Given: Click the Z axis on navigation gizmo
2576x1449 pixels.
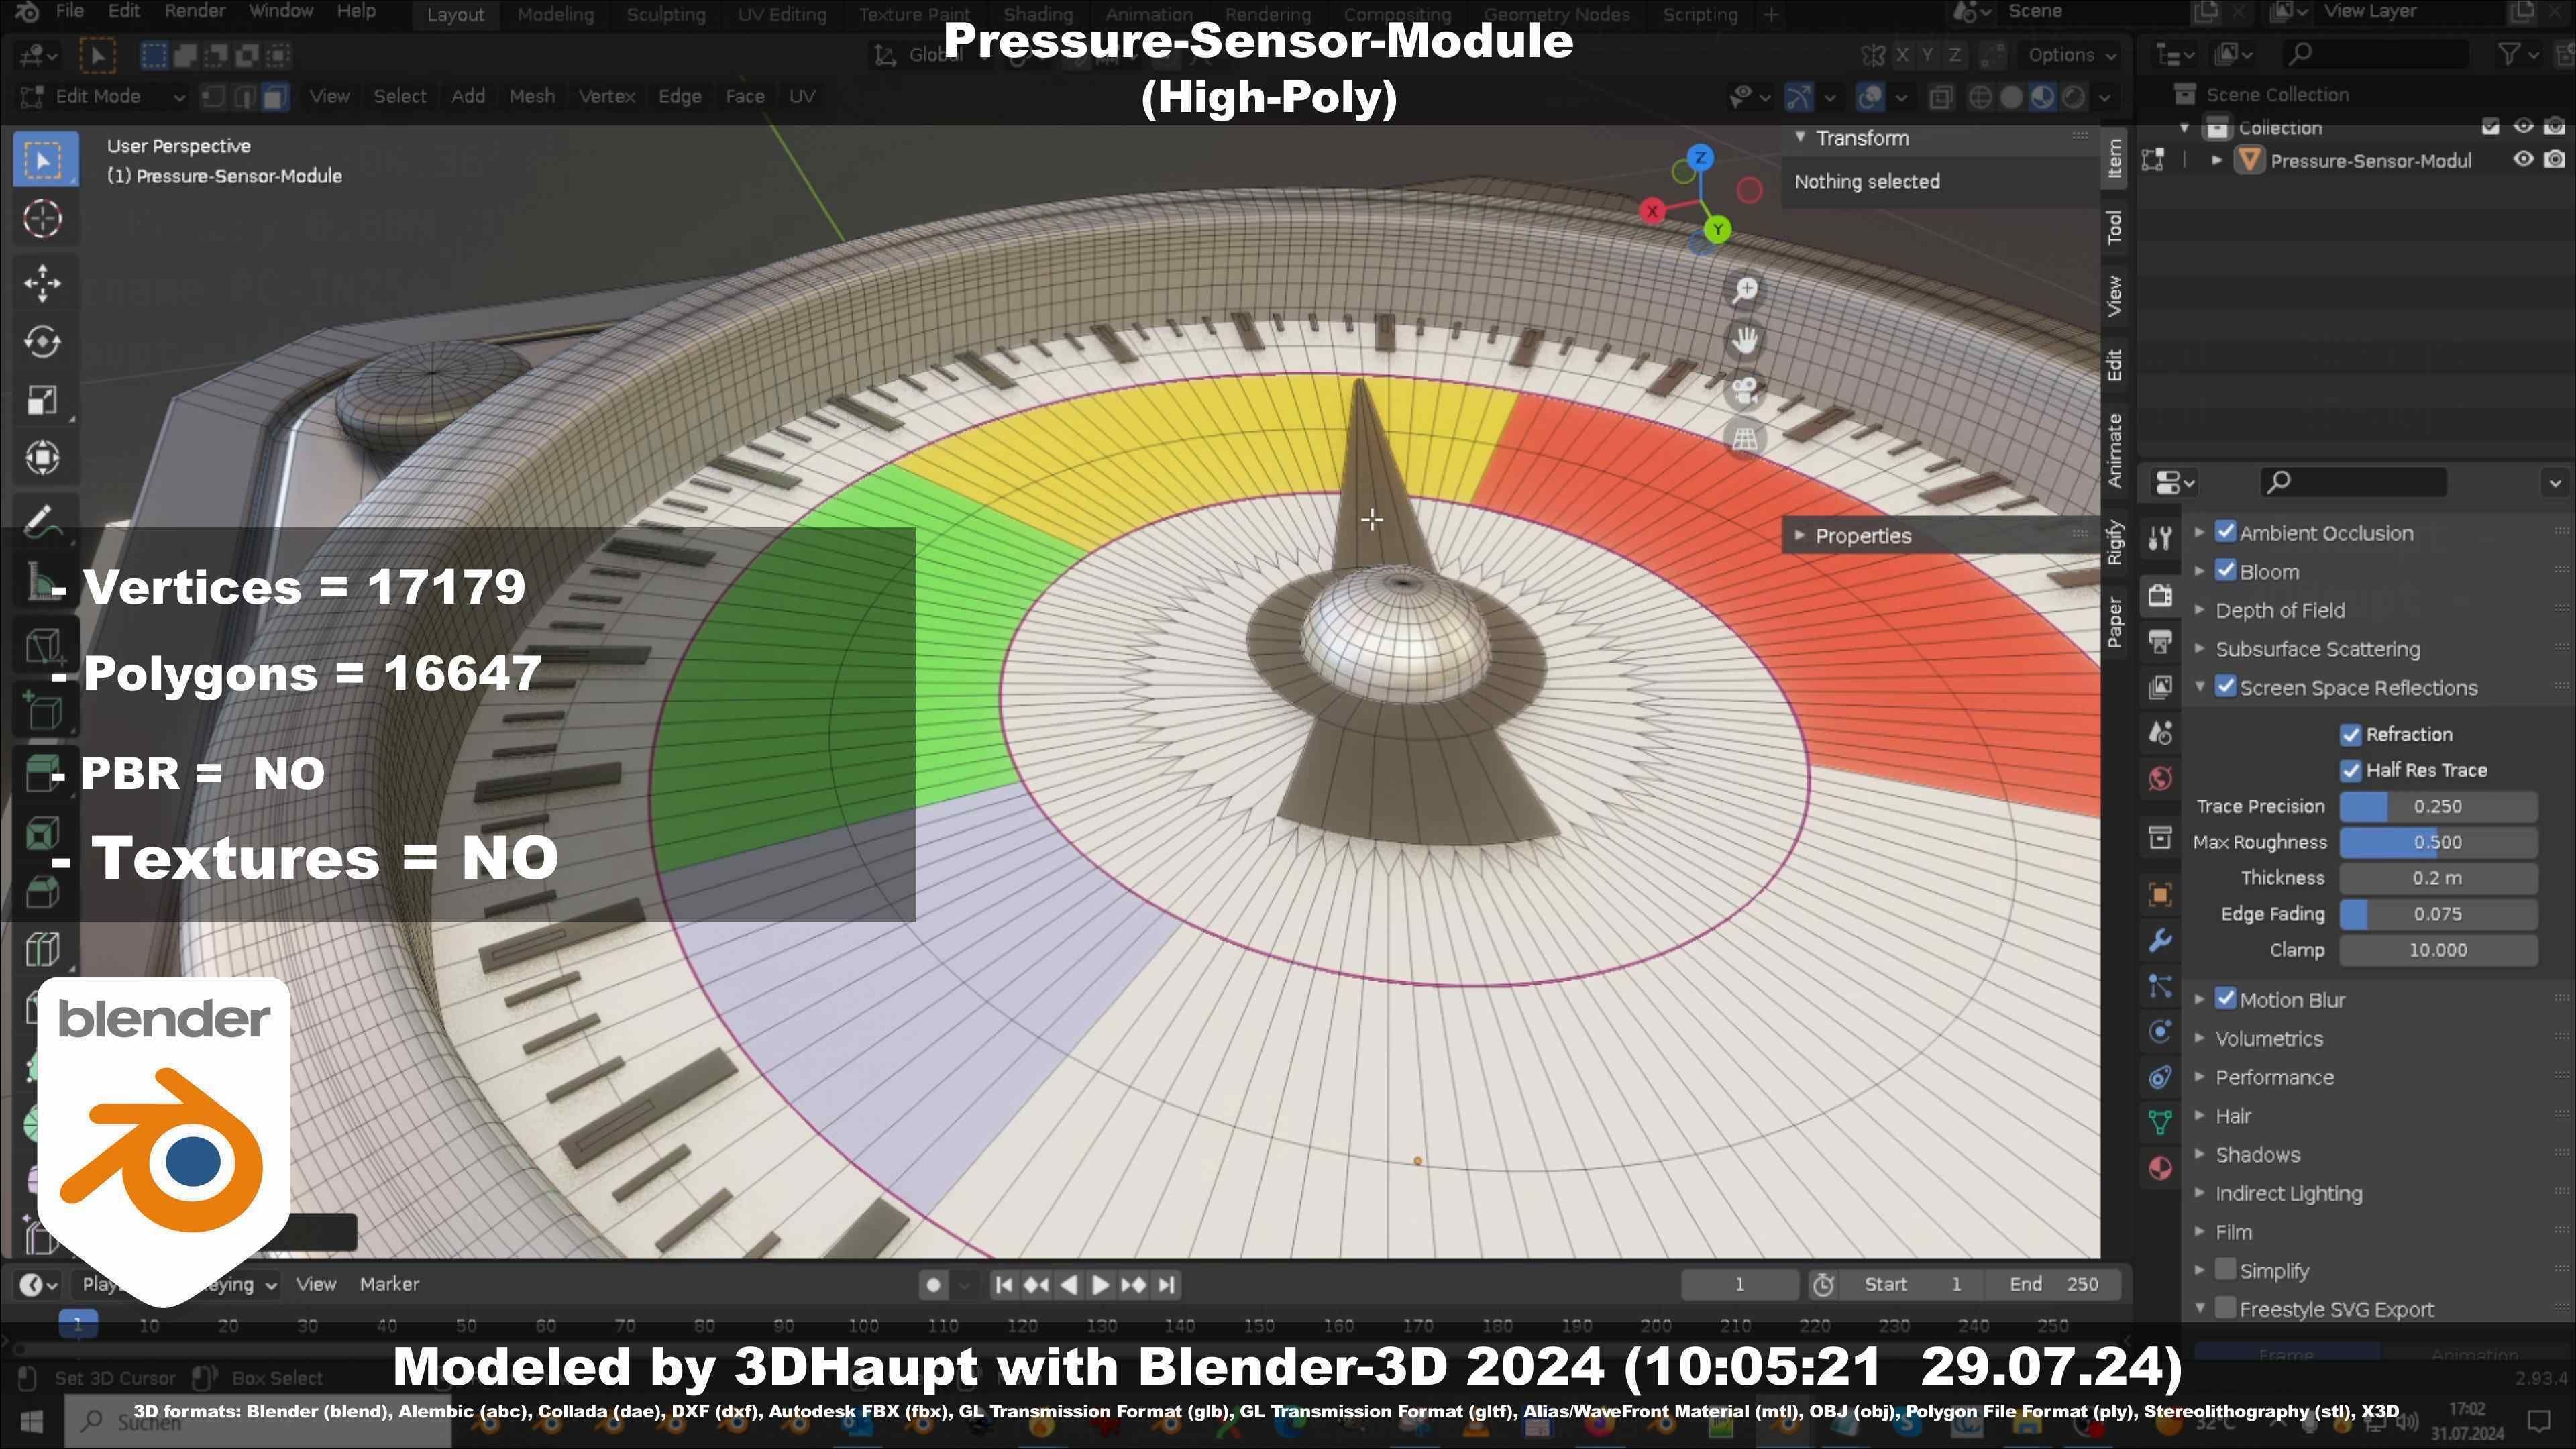Looking at the screenshot, I should (1700, 158).
